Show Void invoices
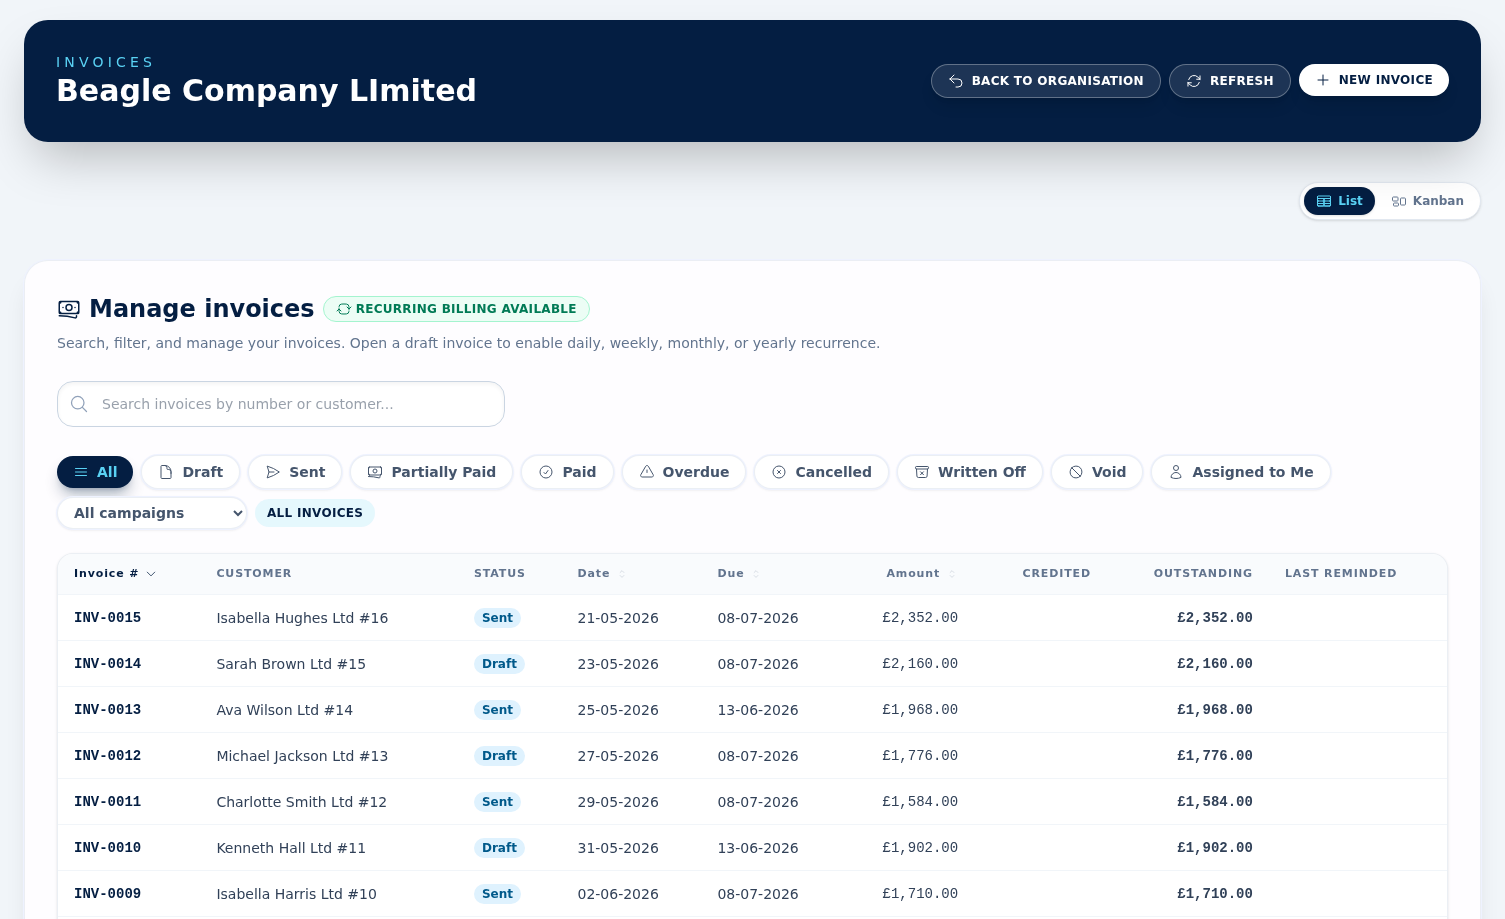This screenshot has height=919, width=1505. tap(1097, 472)
